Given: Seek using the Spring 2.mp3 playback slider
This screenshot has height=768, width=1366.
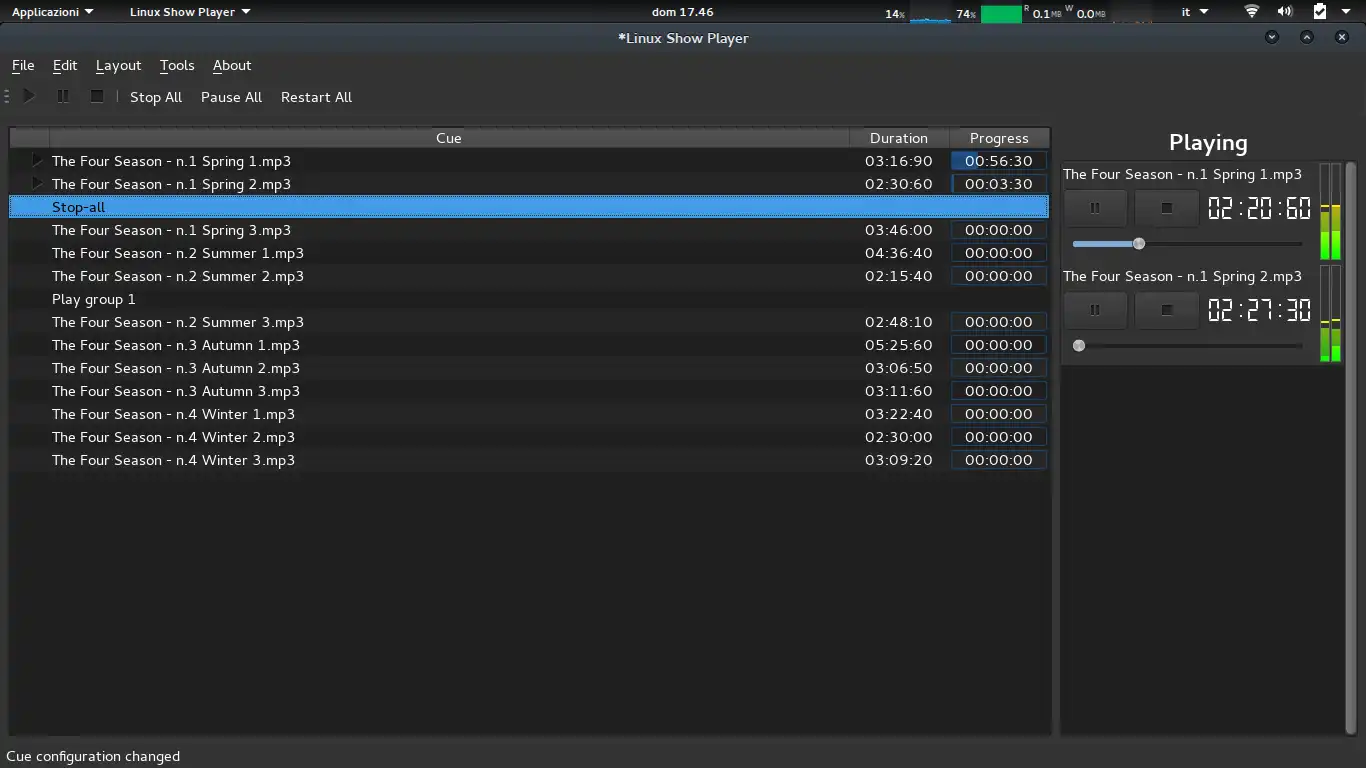Looking at the screenshot, I should click(1187, 346).
